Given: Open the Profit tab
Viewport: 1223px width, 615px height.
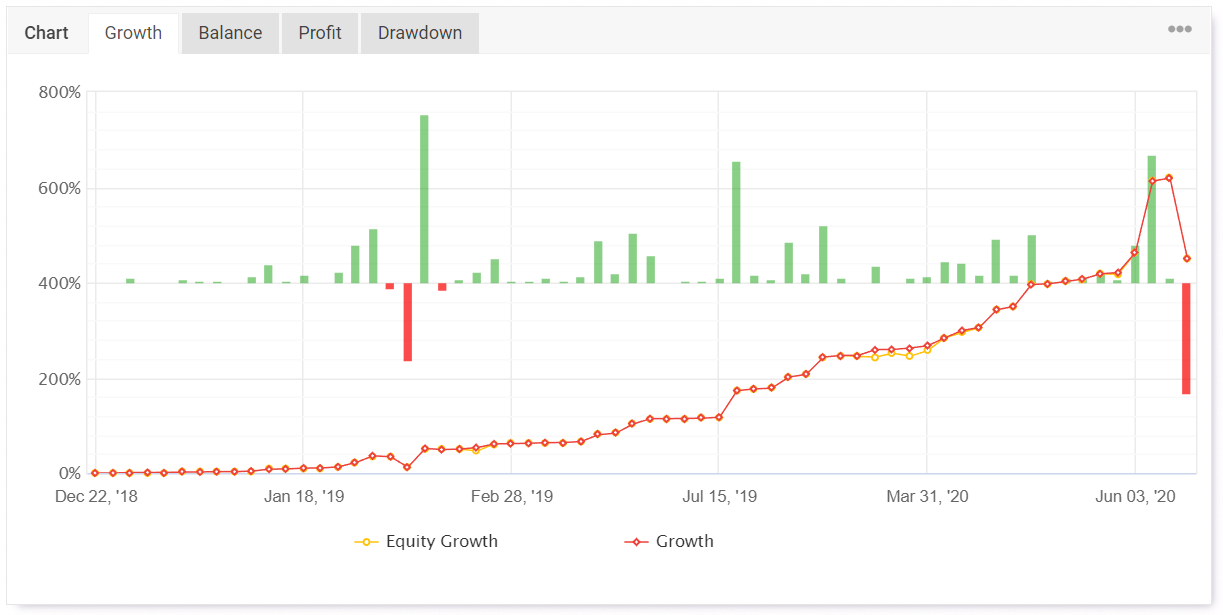Looking at the screenshot, I should (320, 33).
